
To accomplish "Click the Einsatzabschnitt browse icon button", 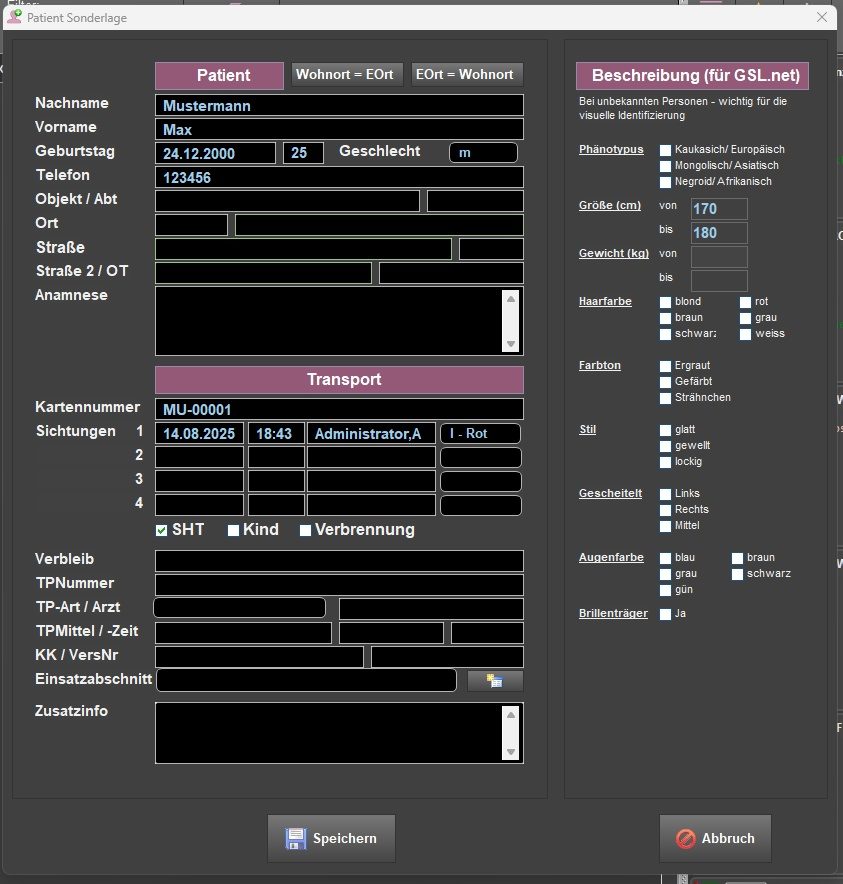I will (x=495, y=681).
